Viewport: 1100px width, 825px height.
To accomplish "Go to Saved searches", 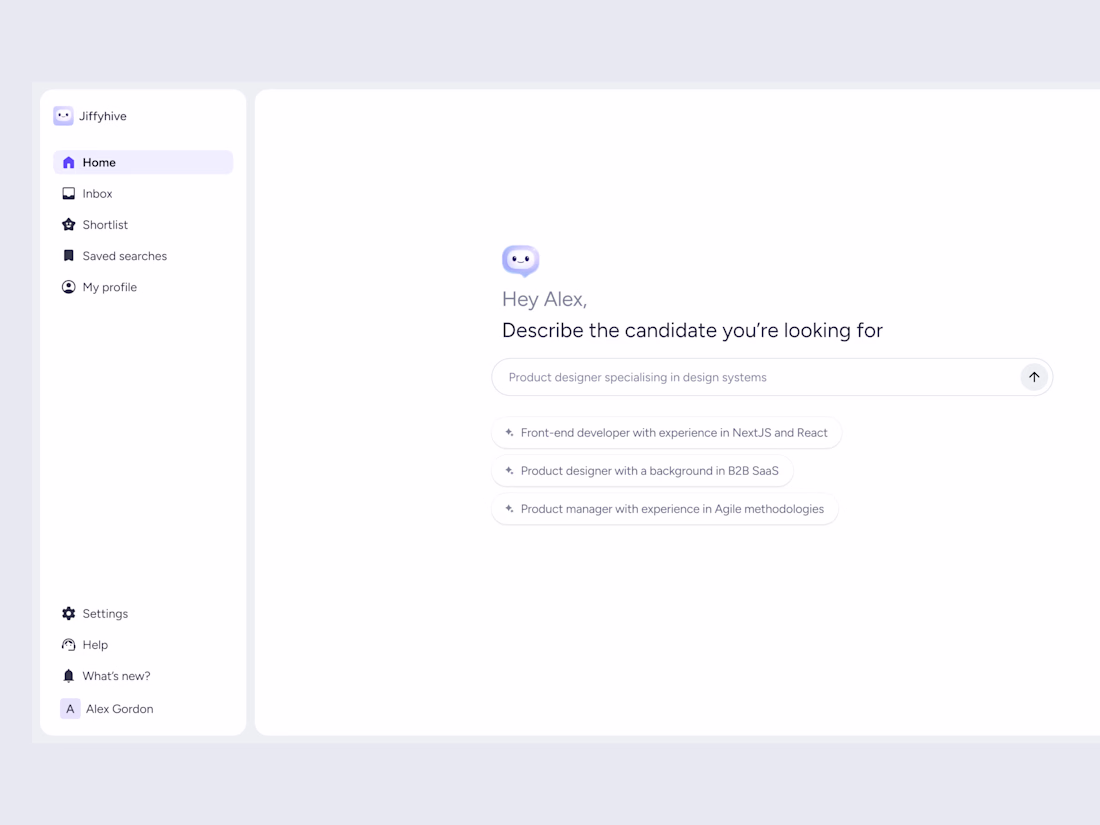I will (x=124, y=256).
